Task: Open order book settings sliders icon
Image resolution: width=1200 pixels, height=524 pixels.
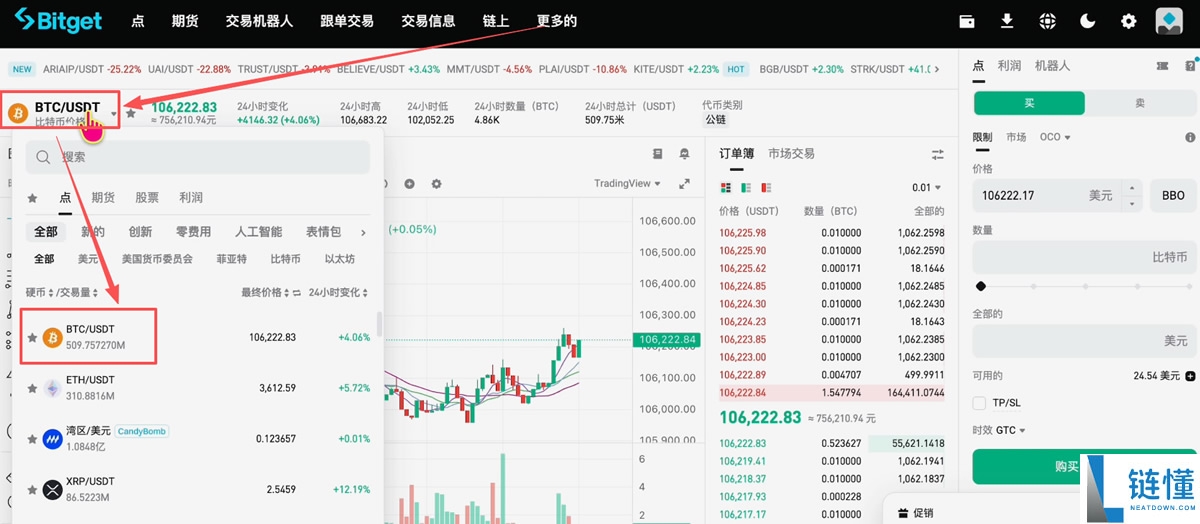Action: point(937,154)
